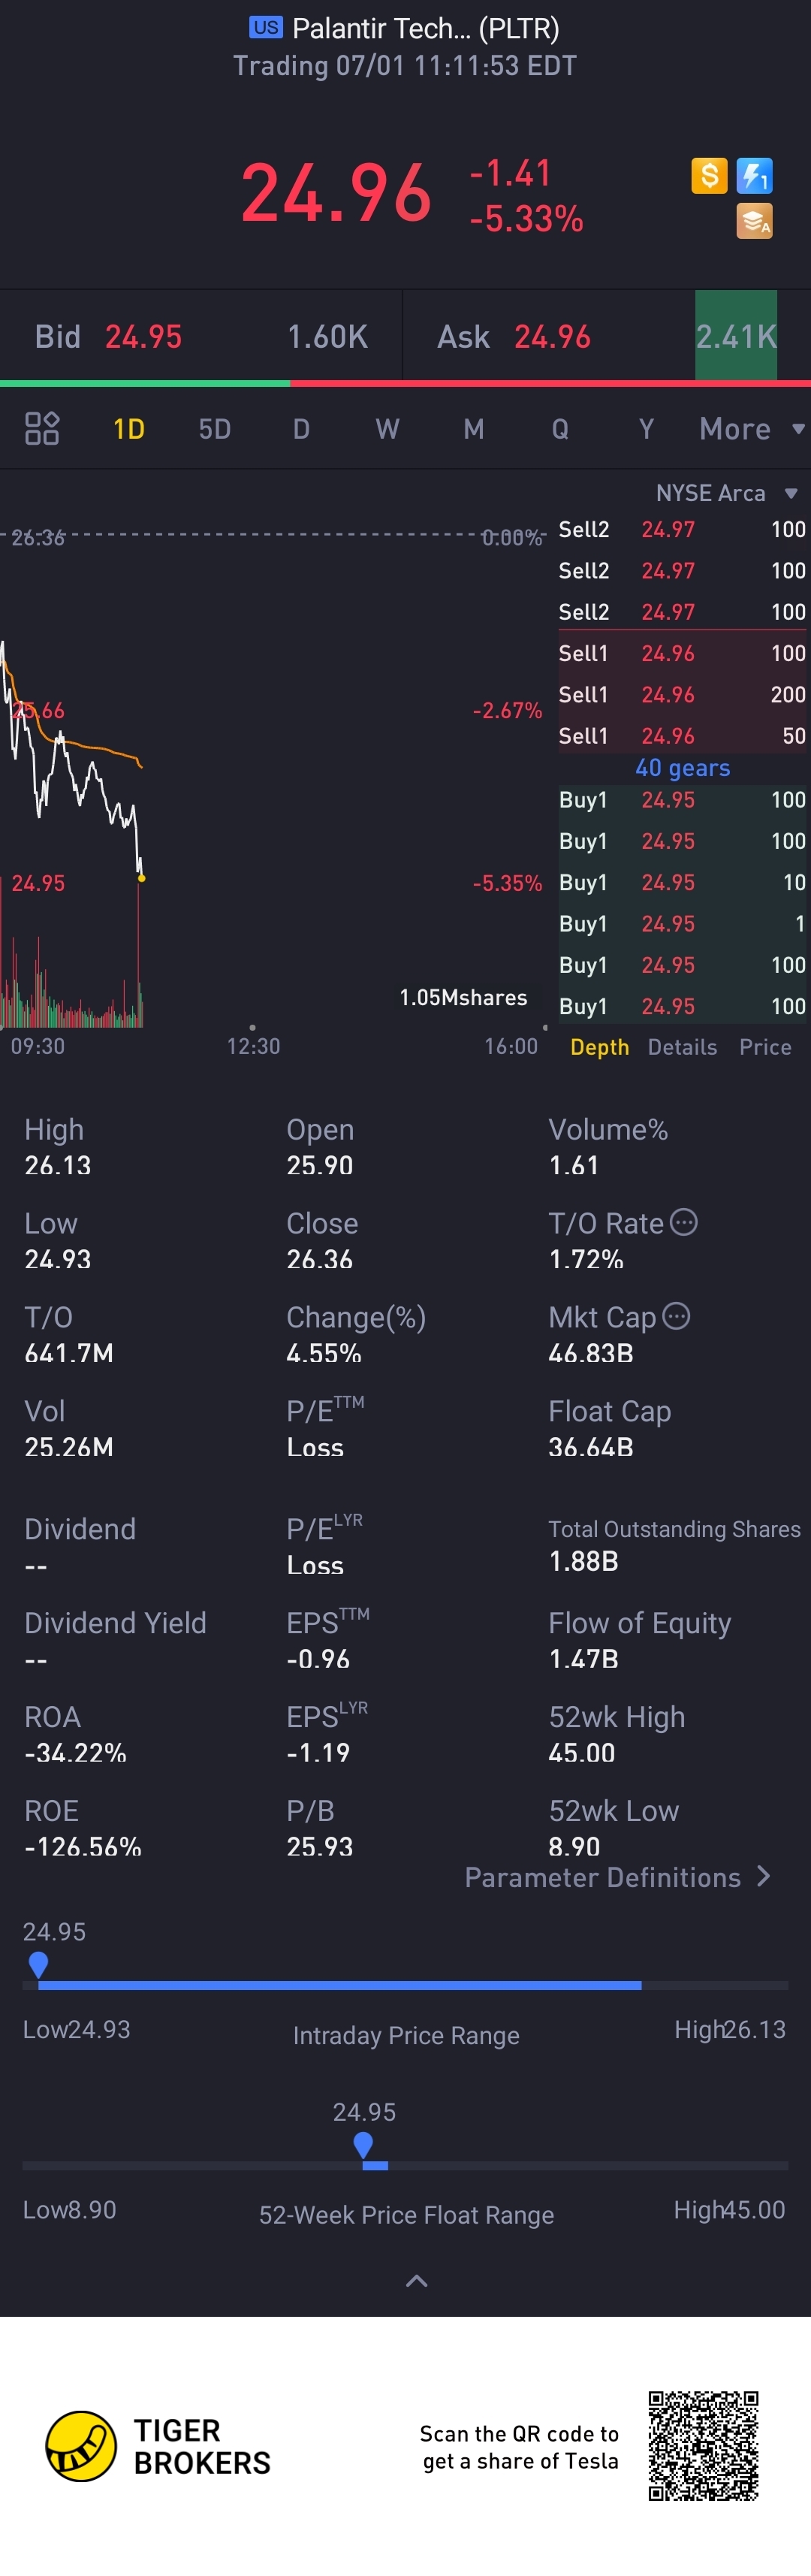811x2576 pixels.
Task: Tap the info icon beside Mkt Cap
Action: [x=677, y=1316]
